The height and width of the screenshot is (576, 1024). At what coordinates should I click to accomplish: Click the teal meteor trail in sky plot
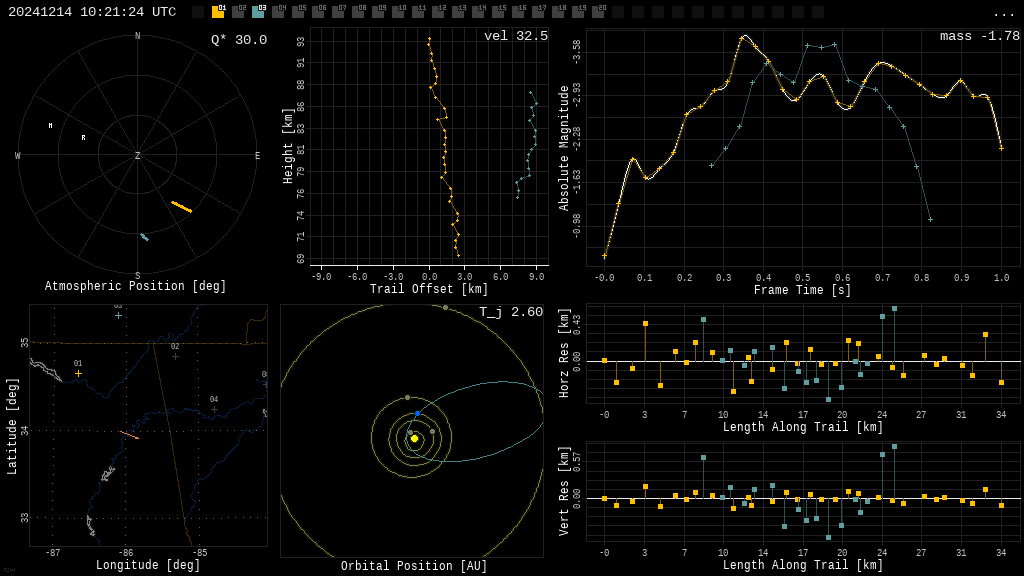point(144,237)
